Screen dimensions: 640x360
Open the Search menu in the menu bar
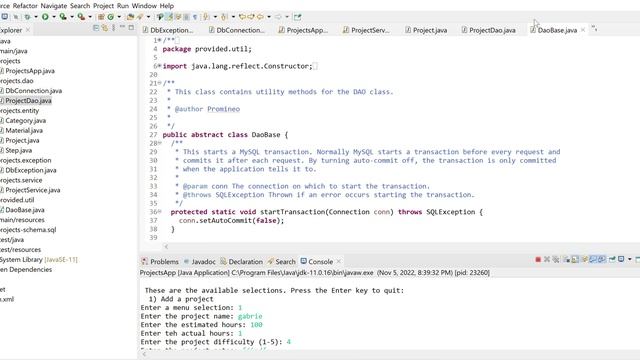pos(80,6)
